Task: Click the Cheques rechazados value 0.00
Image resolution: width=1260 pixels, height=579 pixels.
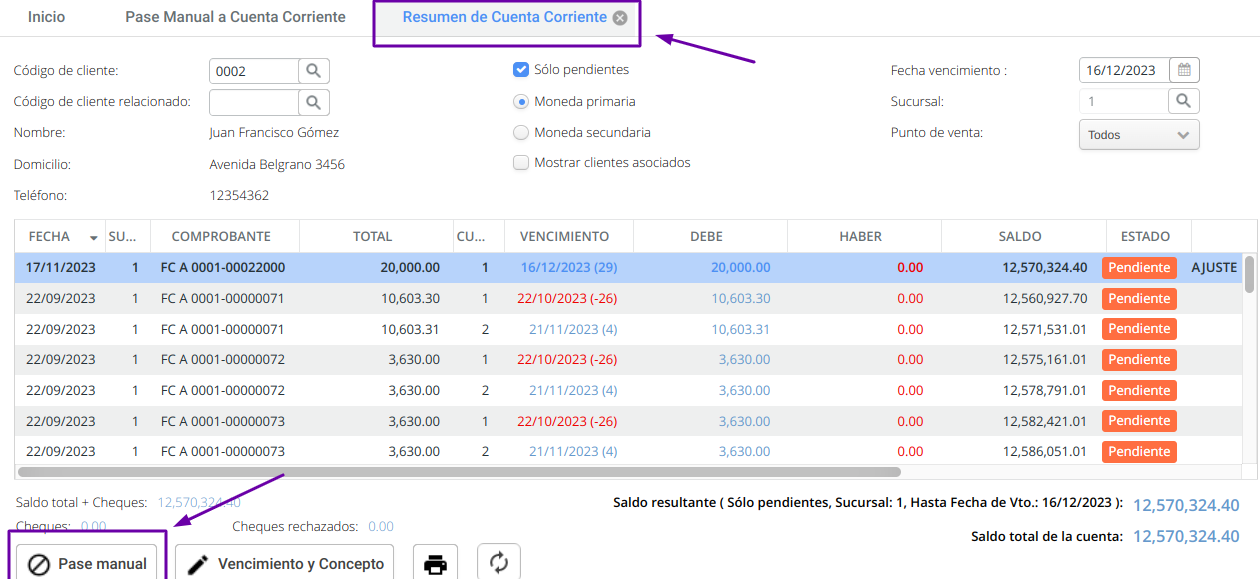Action: [x=381, y=527]
